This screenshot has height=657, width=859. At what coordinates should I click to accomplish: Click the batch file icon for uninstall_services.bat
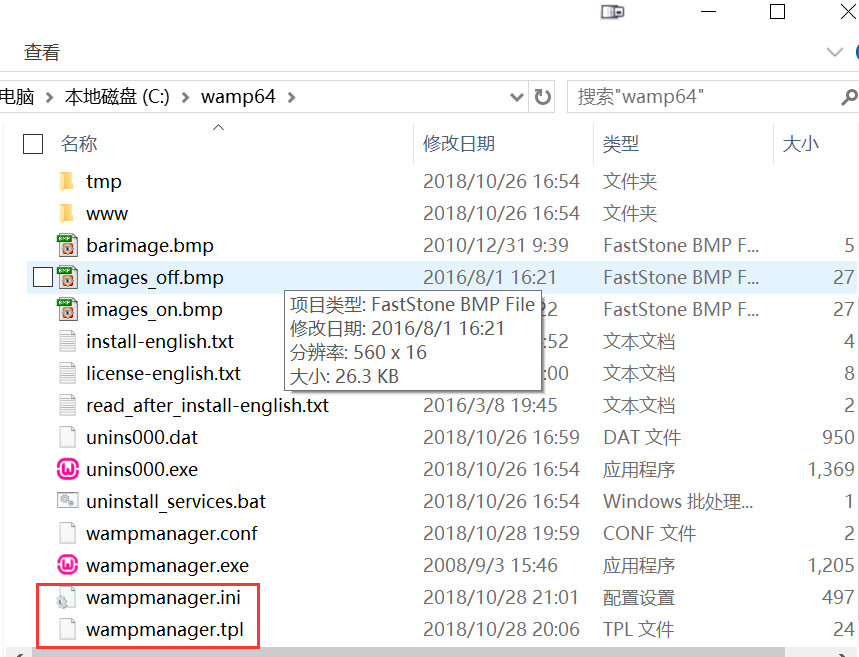point(66,501)
